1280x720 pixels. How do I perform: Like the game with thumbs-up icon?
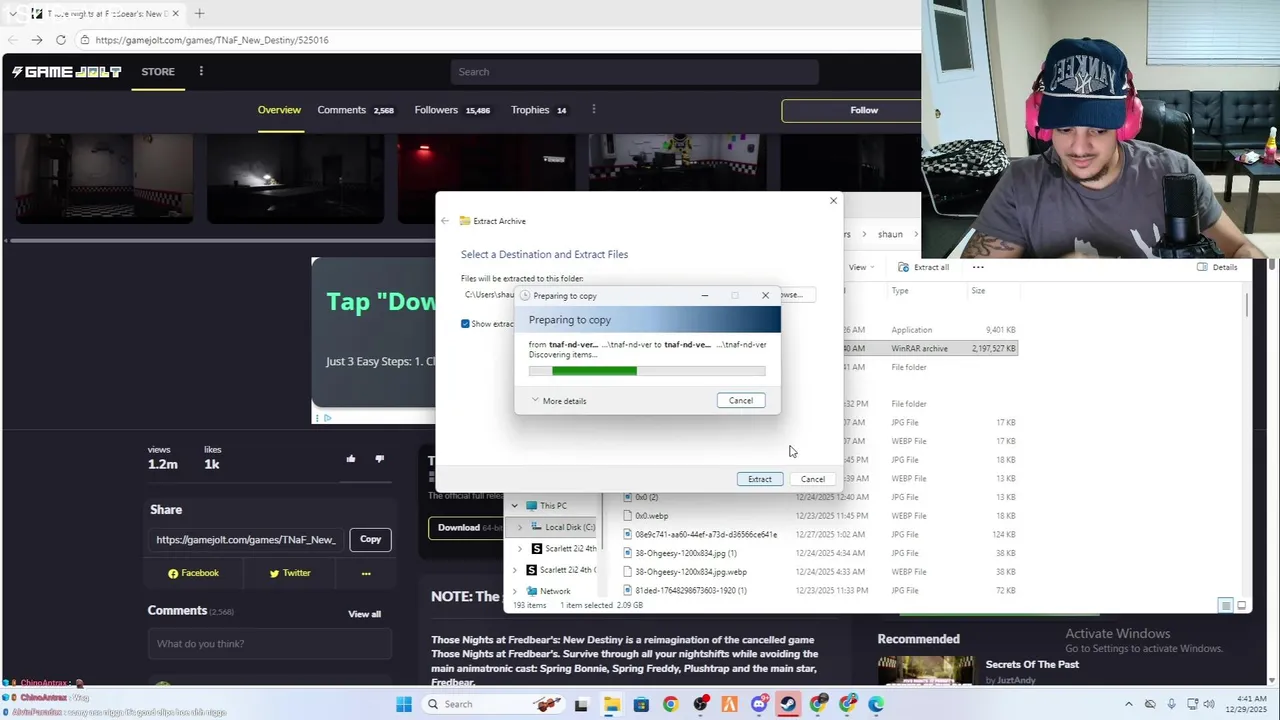[351, 458]
